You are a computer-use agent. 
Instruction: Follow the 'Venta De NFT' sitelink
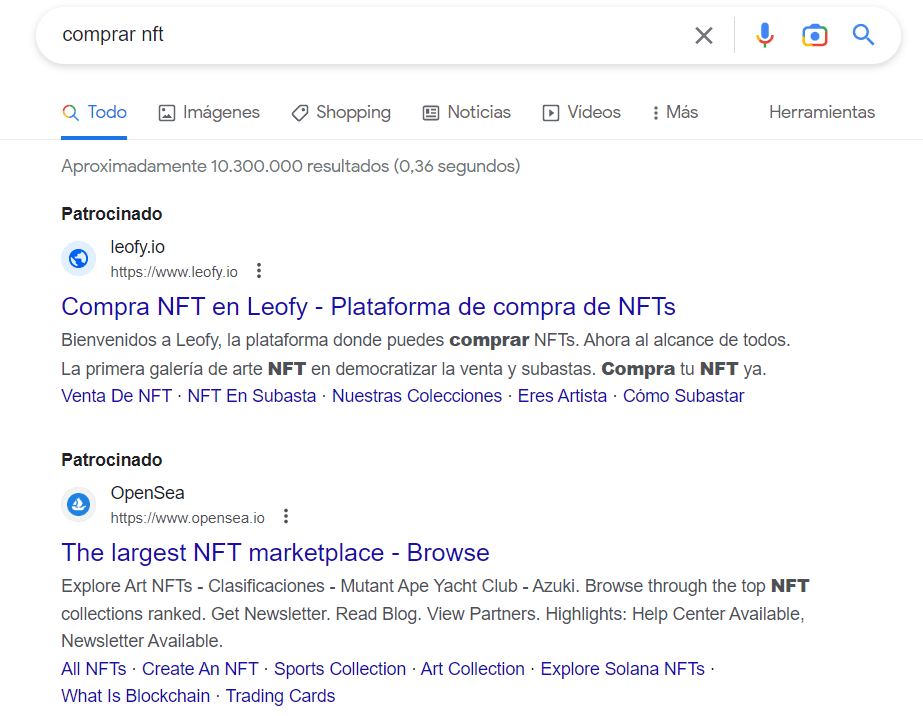117,396
